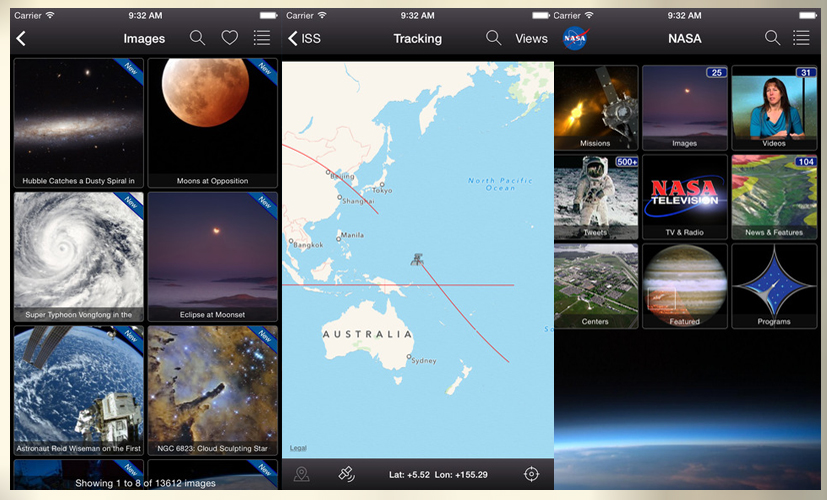Tap the satellite icon in tracking toolbar
Screen dimensions: 827x500
tap(347, 474)
